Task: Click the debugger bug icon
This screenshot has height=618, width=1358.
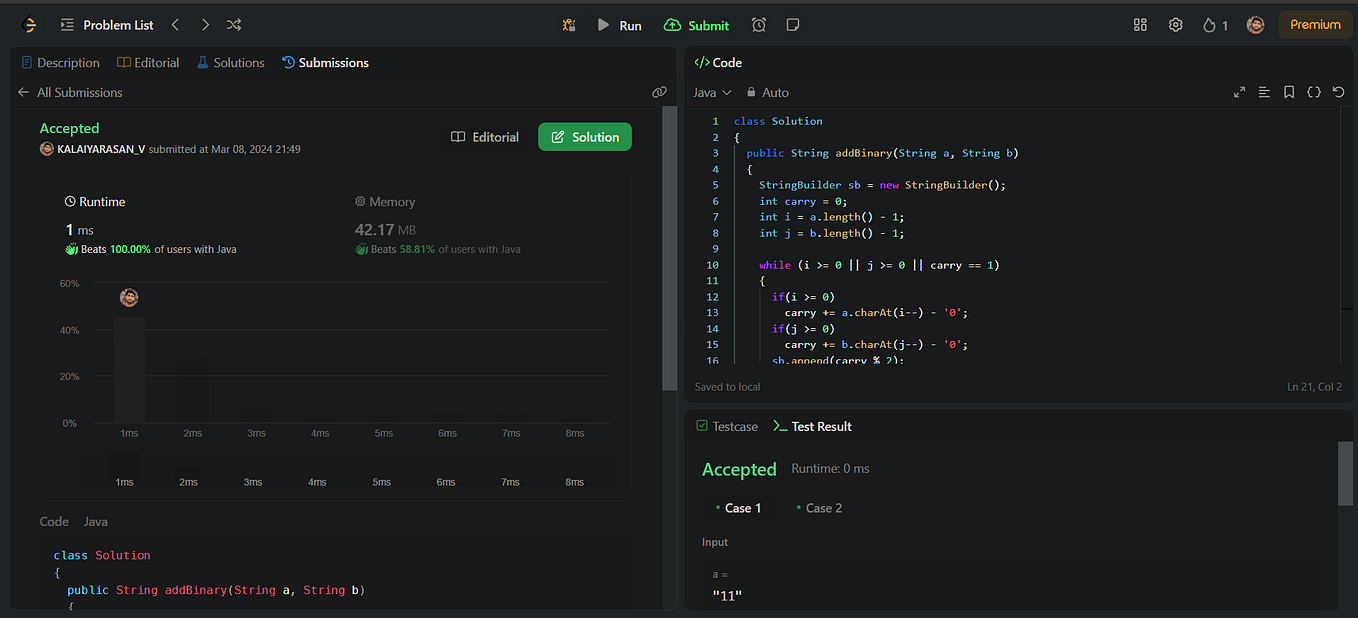Action: pos(569,25)
